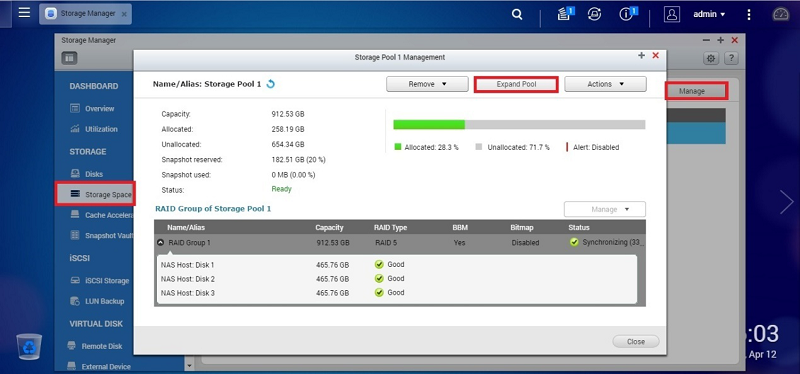Click the gray Unallocated legend swatch
Screen dimensions: 800x374
[479, 147]
